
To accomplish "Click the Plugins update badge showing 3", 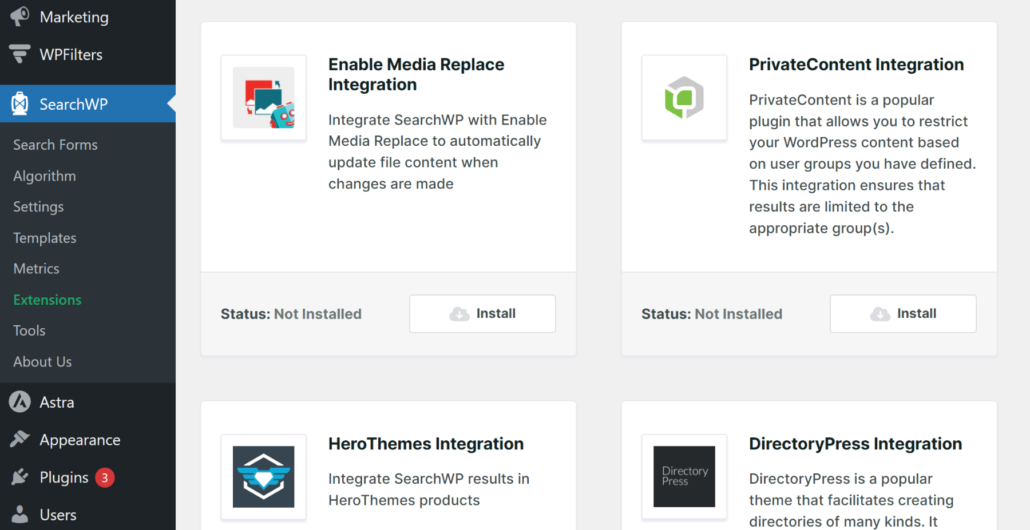I will tap(104, 477).
